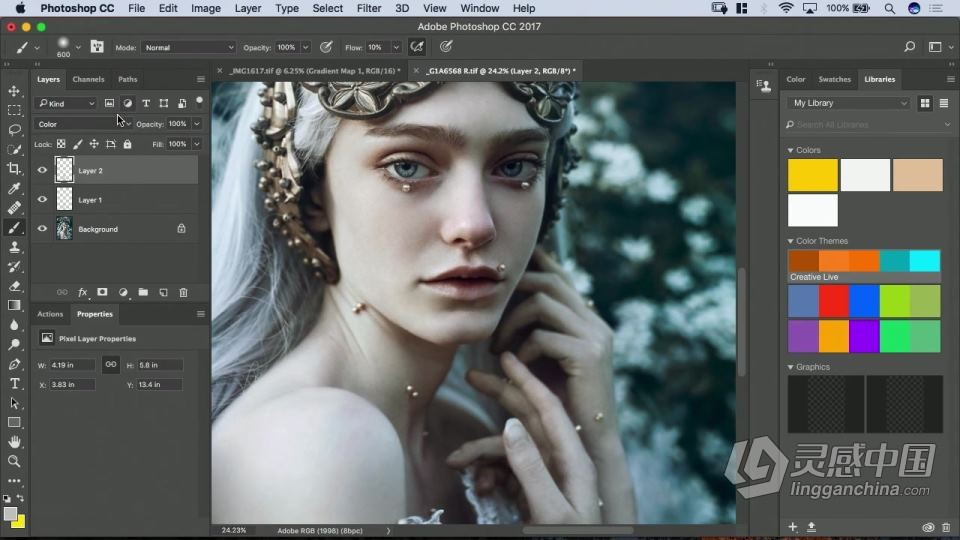Open macOS Spotlight search icon
960x540 pixels.
tap(890, 9)
